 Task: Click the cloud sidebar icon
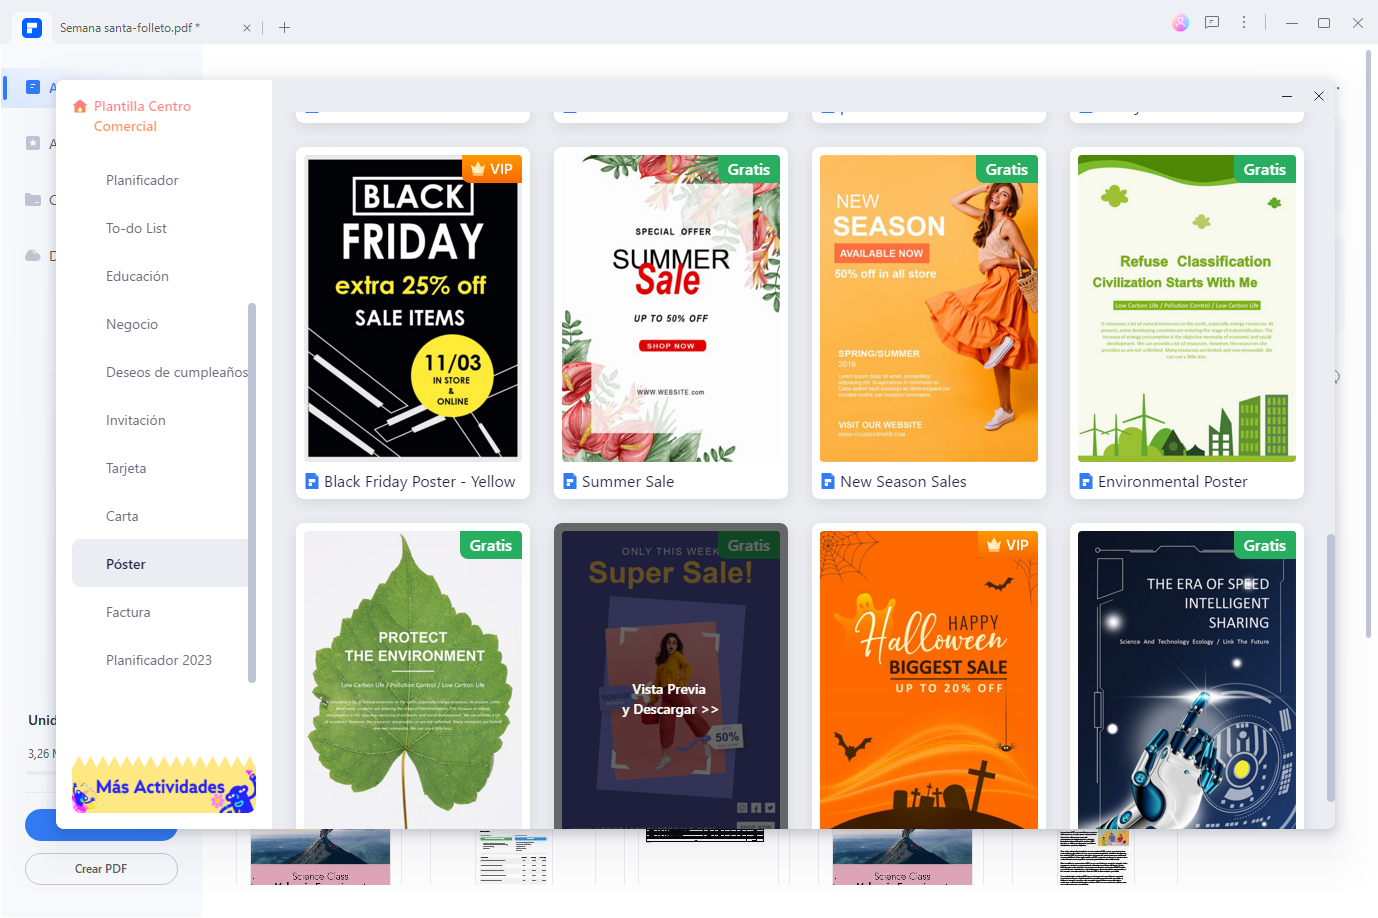click(x=33, y=255)
